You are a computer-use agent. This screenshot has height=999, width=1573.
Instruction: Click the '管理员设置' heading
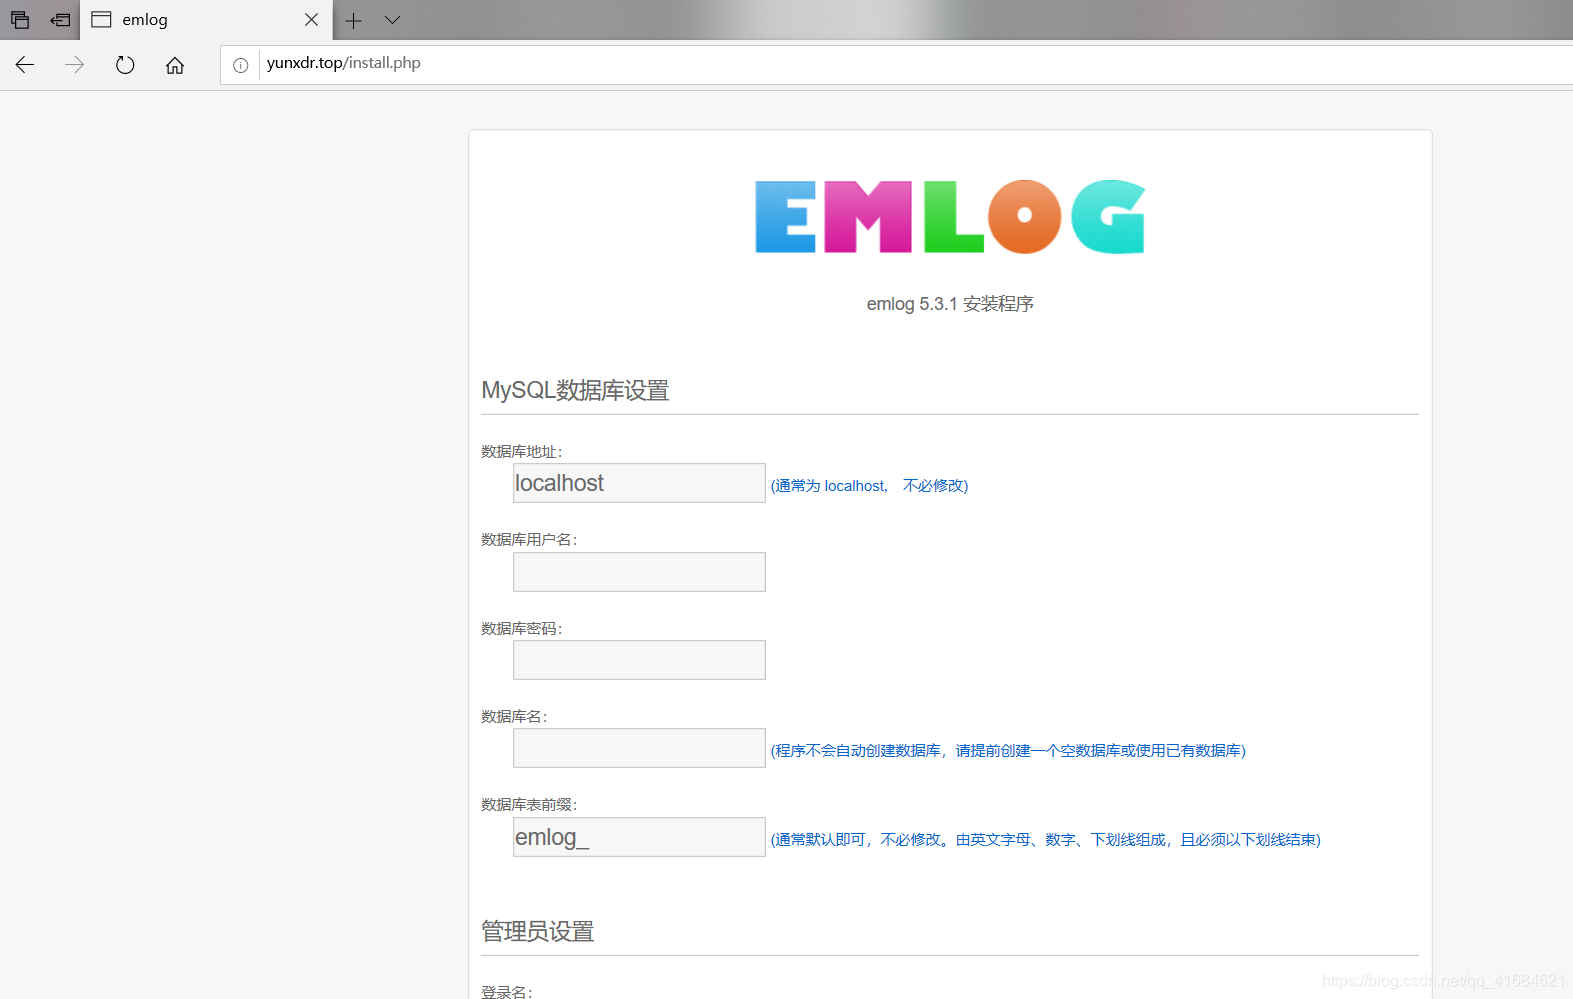click(538, 931)
